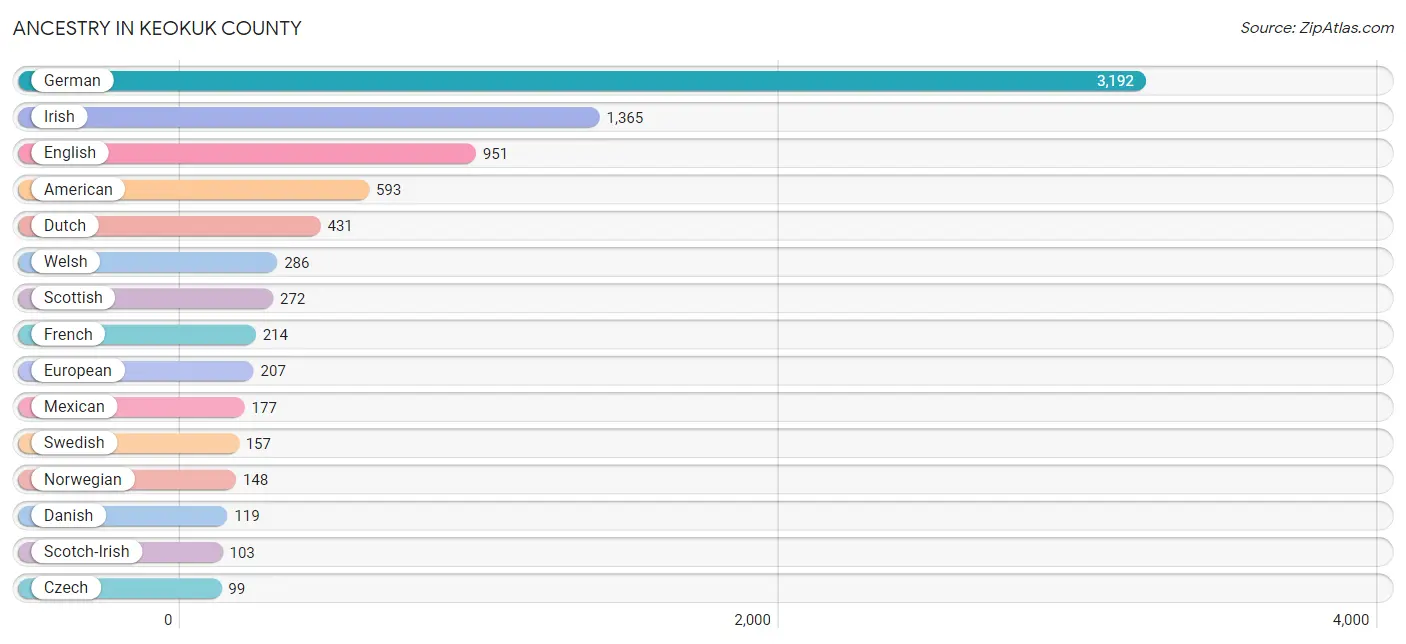Select the 214 value beside French

pyautogui.click(x=275, y=335)
